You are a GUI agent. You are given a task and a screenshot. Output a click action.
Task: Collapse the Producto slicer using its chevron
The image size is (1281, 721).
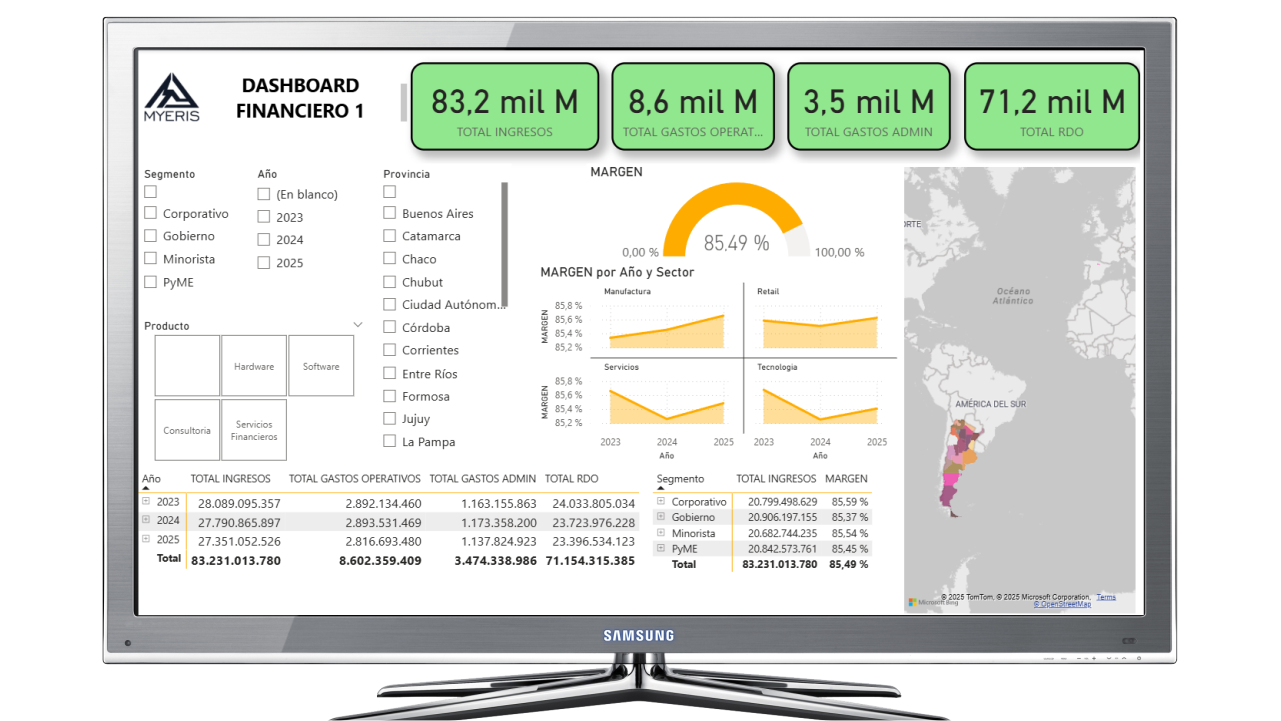358,325
